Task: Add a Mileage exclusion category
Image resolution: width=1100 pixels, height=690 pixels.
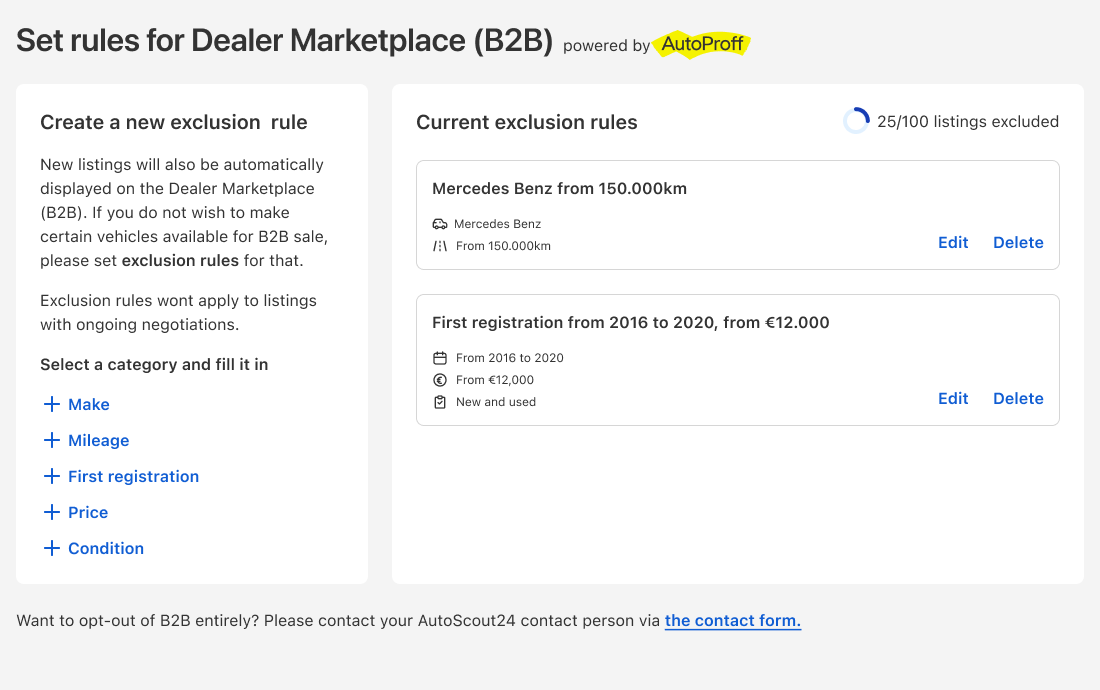Action: [86, 440]
